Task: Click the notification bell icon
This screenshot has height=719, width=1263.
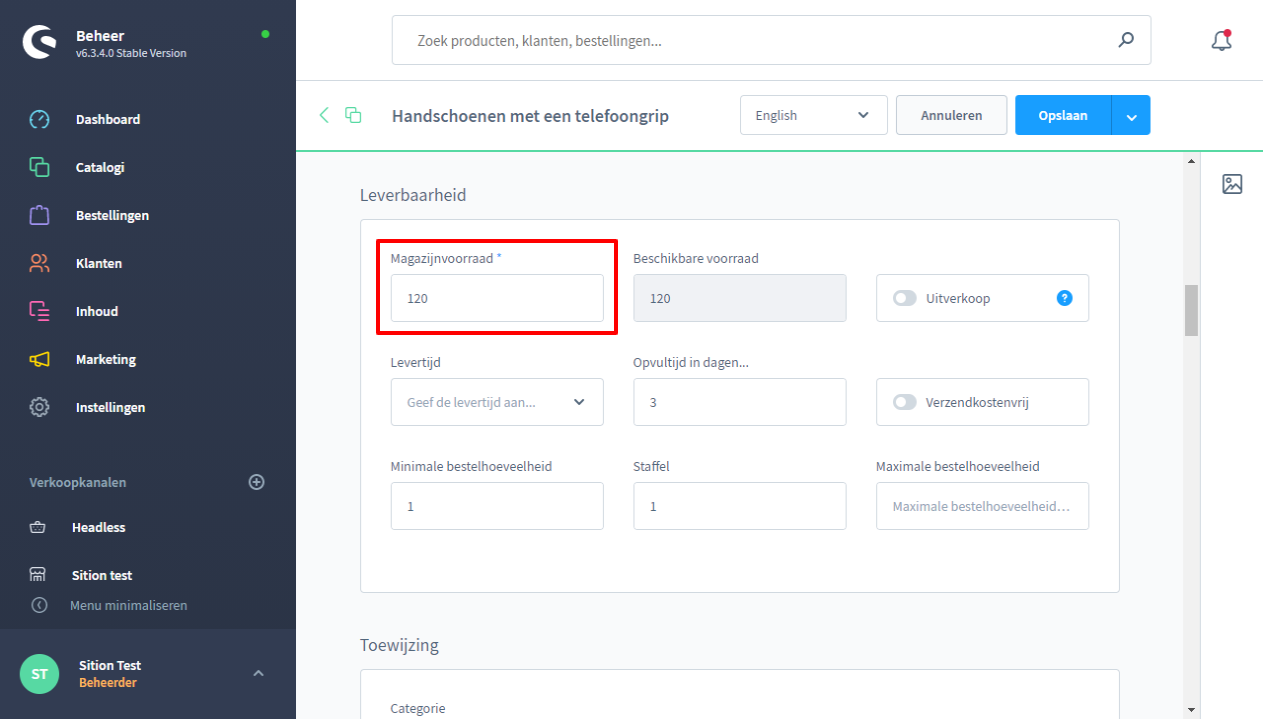Action: coord(1220,40)
